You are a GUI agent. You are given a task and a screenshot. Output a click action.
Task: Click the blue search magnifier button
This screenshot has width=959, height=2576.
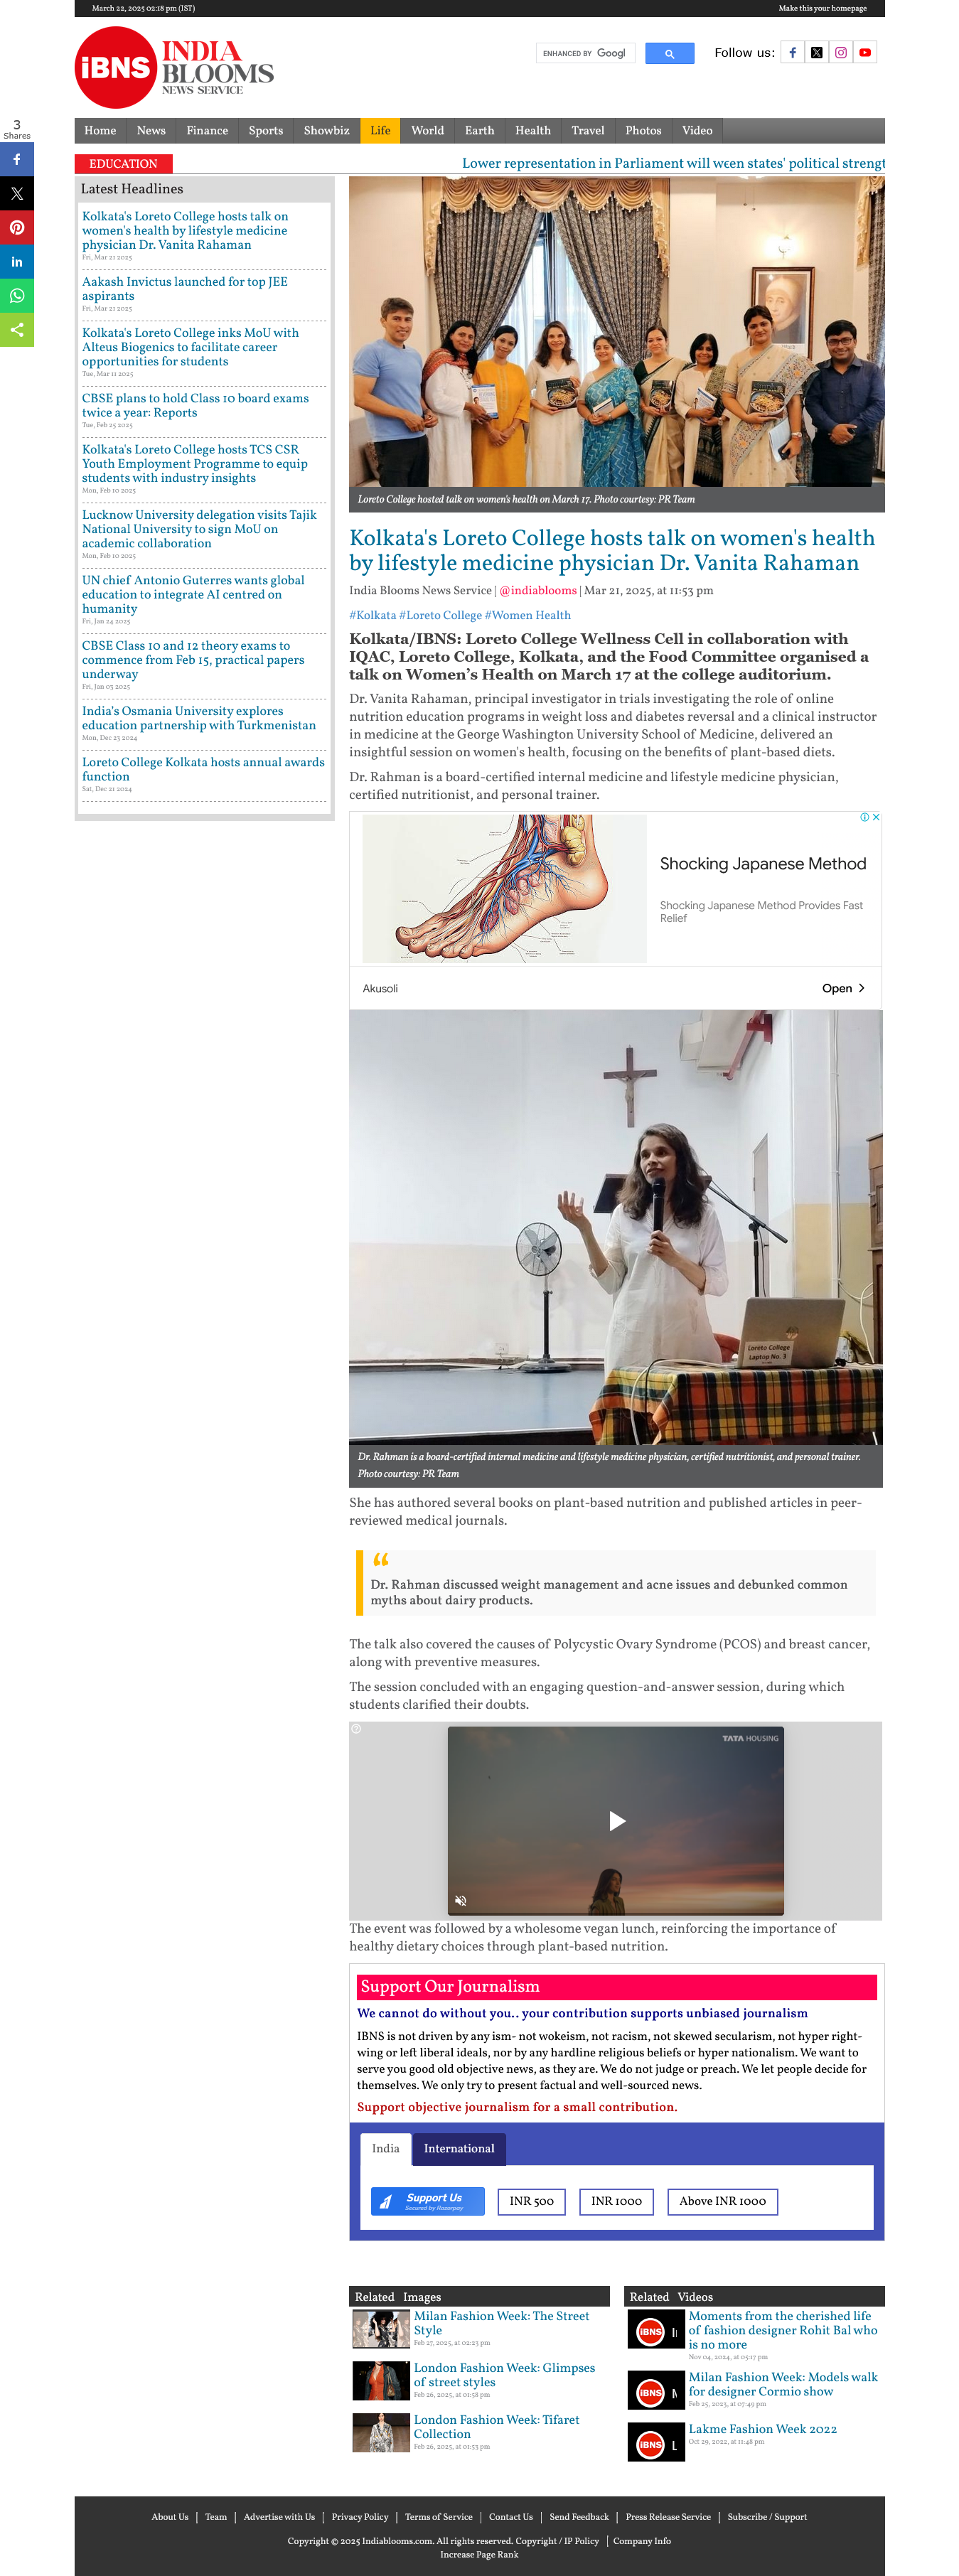(669, 54)
